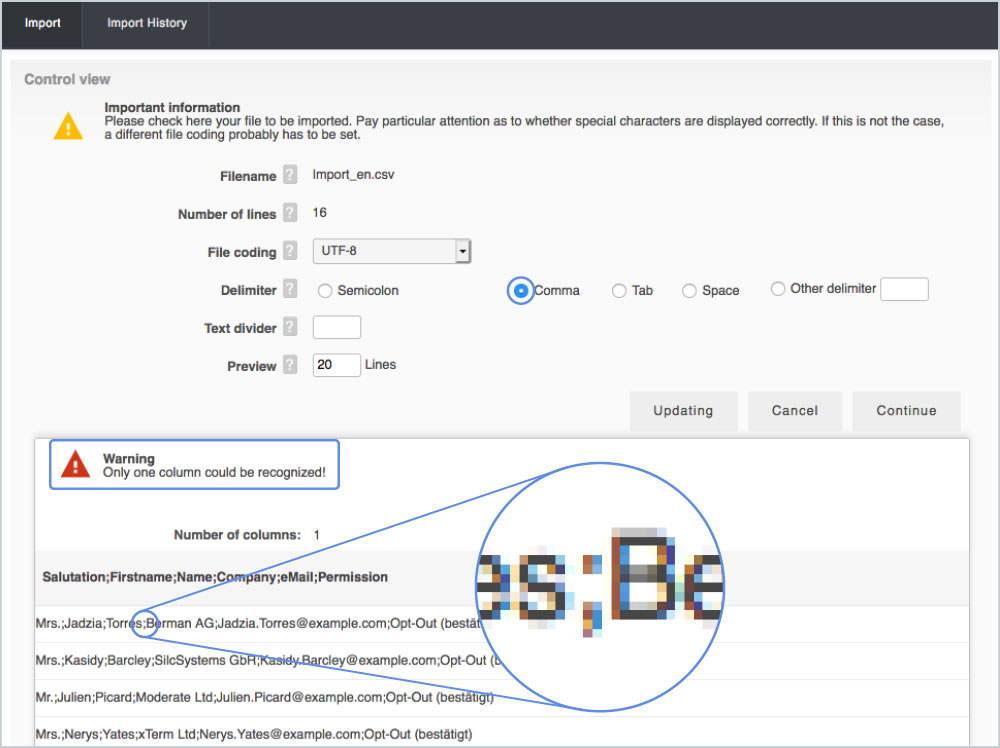Click the yellow Important information warning icon

68,126
